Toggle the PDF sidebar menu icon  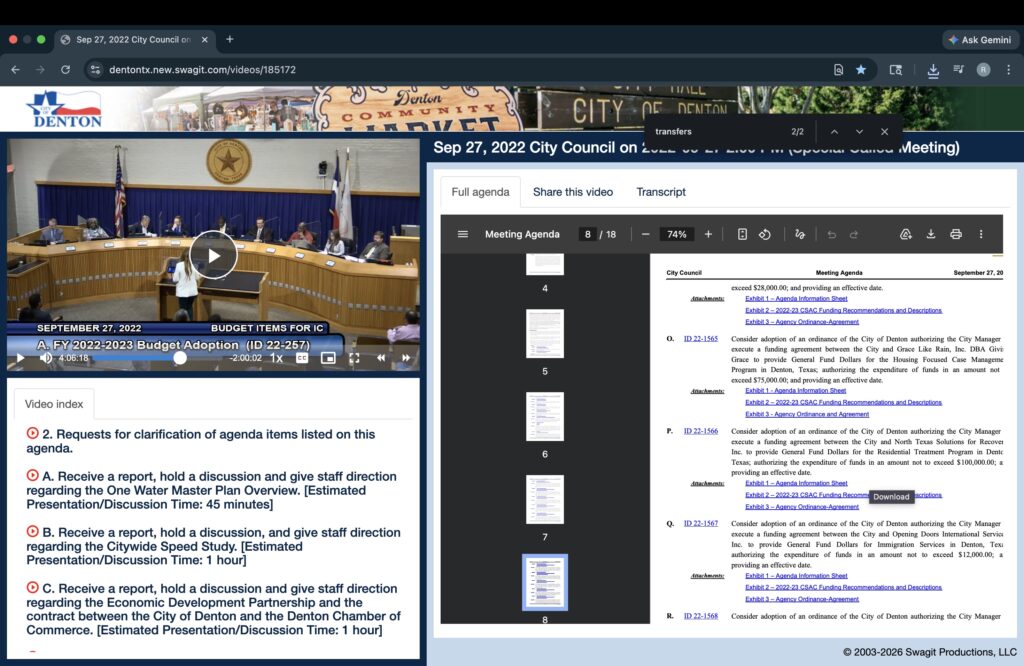coord(463,234)
